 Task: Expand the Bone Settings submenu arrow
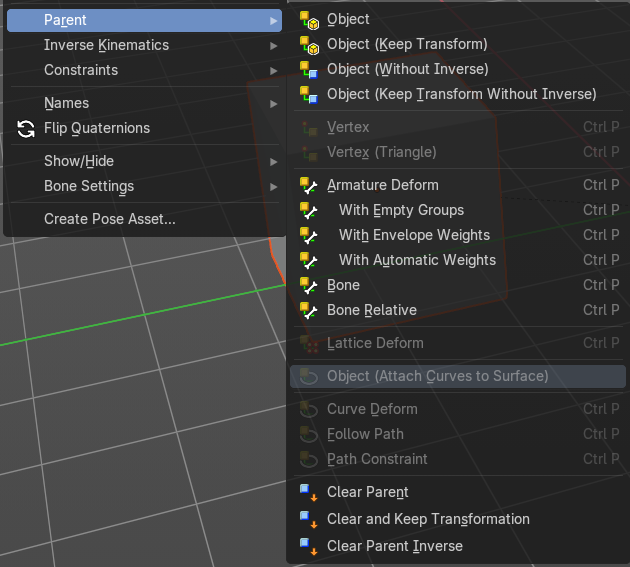click(274, 186)
